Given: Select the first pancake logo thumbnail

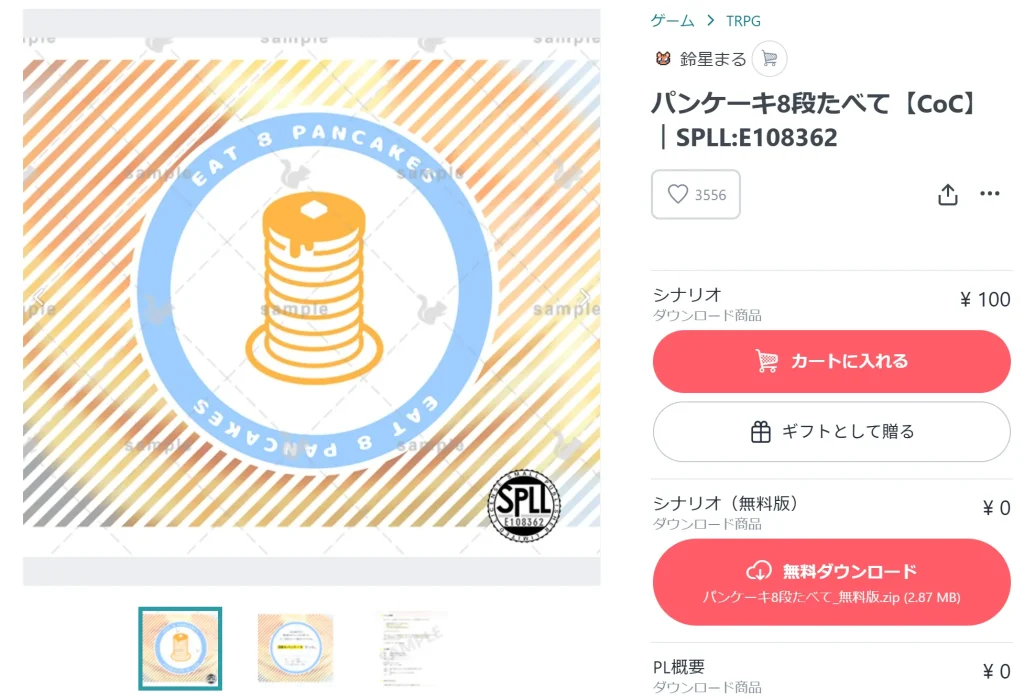Looking at the screenshot, I should 180,649.
